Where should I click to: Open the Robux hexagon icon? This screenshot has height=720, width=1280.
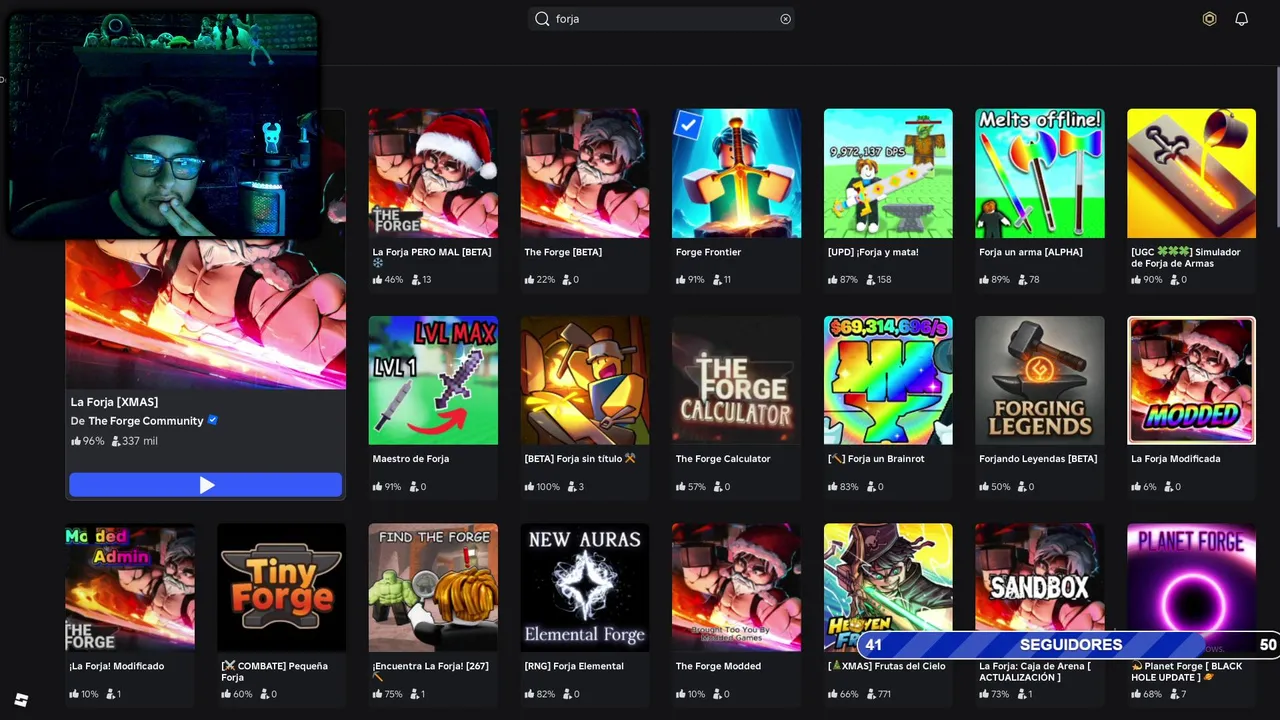click(x=1209, y=19)
